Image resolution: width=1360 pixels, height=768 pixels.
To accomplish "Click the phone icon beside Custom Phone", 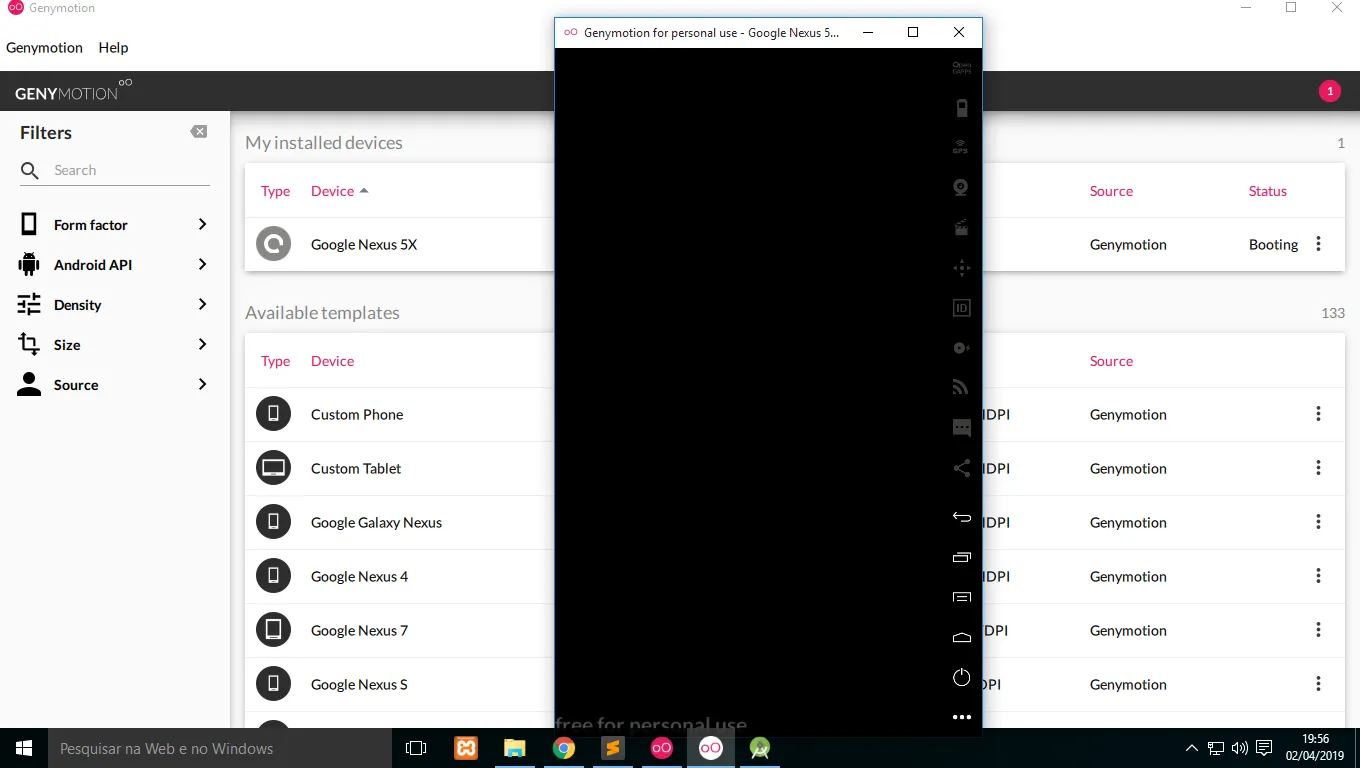I will coord(273,414).
